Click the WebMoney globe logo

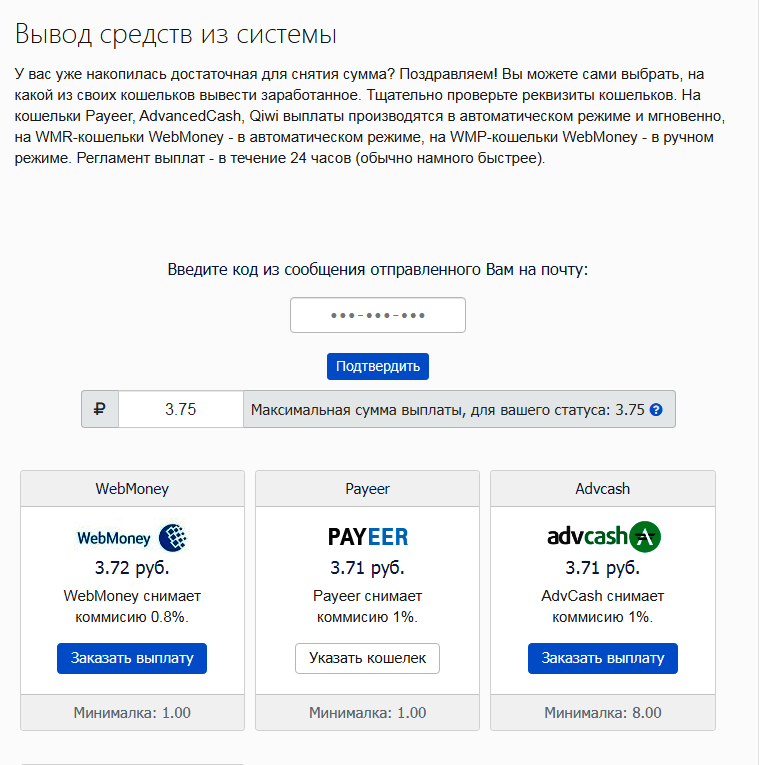pos(173,538)
